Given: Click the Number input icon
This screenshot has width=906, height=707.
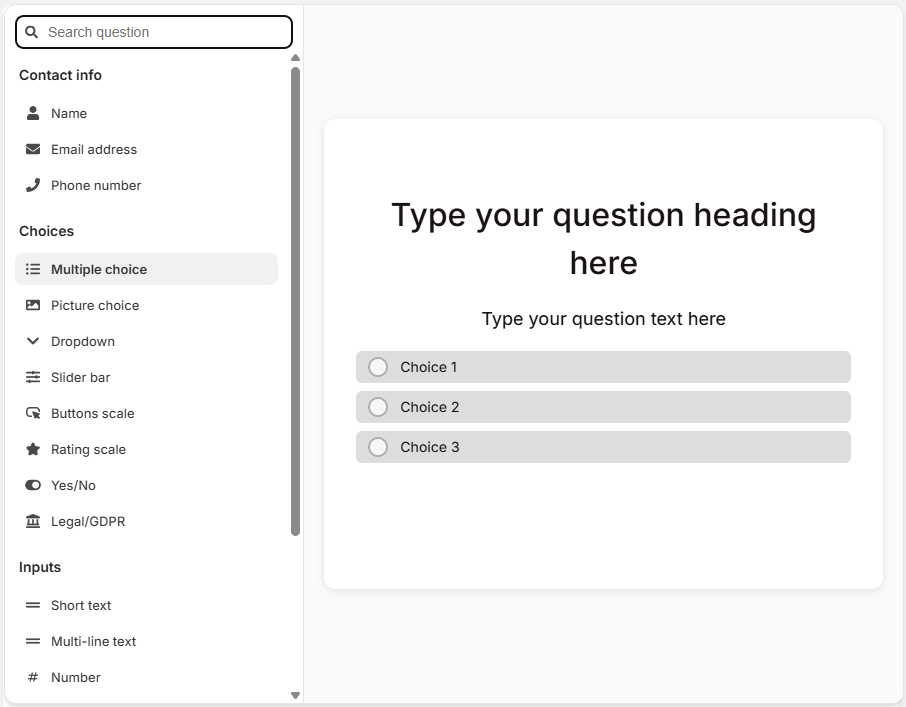Looking at the screenshot, I should [32, 677].
